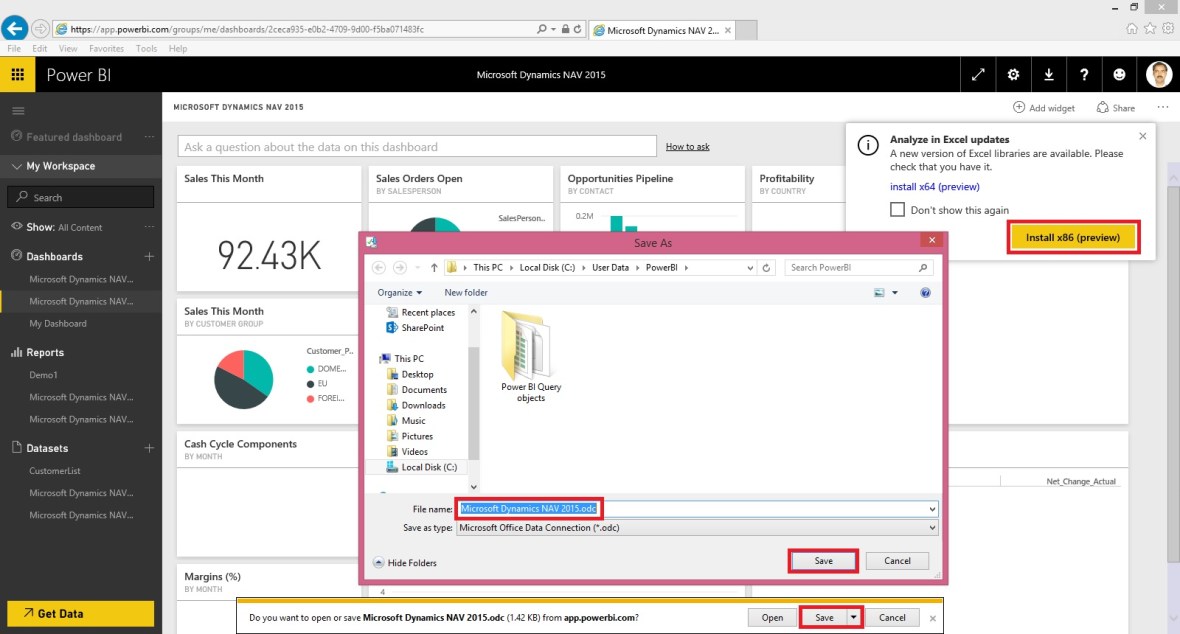
Task: Click the feedback smiley face icon
Action: pos(1119,73)
